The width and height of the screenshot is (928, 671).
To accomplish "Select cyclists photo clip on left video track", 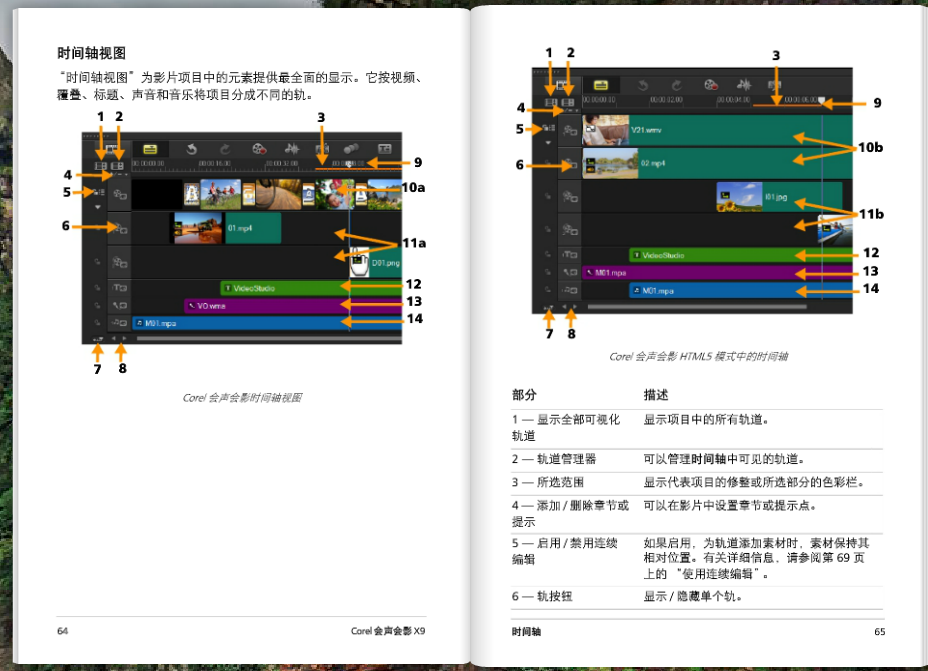I will click(x=221, y=194).
